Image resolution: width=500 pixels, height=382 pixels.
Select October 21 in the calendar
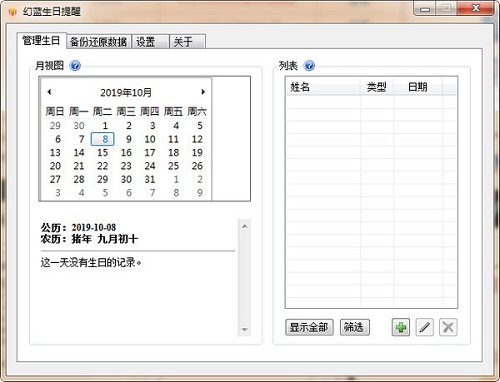79,166
